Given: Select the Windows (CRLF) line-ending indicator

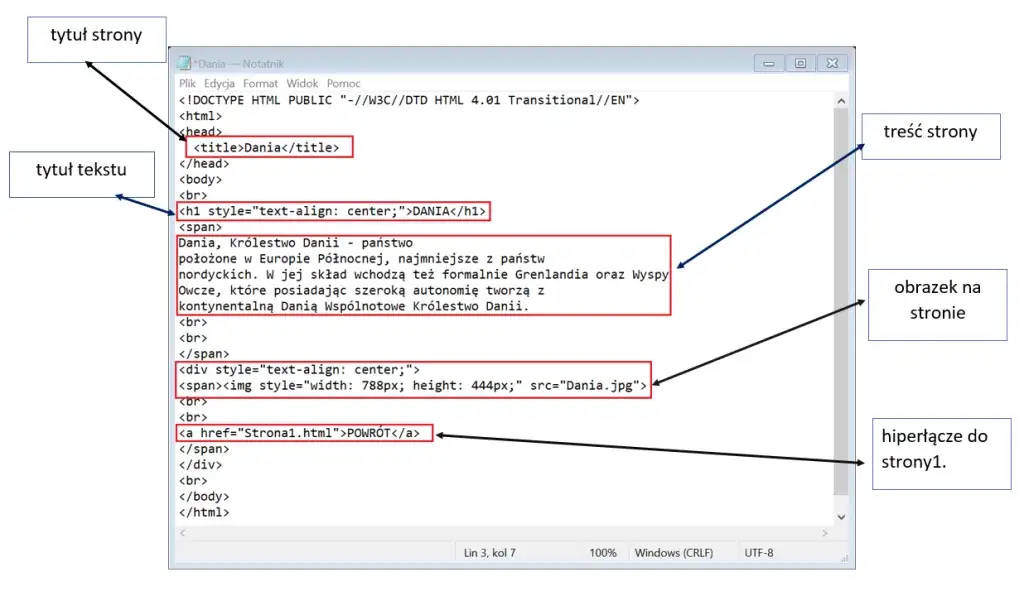Looking at the screenshot, I should point(677,551).
